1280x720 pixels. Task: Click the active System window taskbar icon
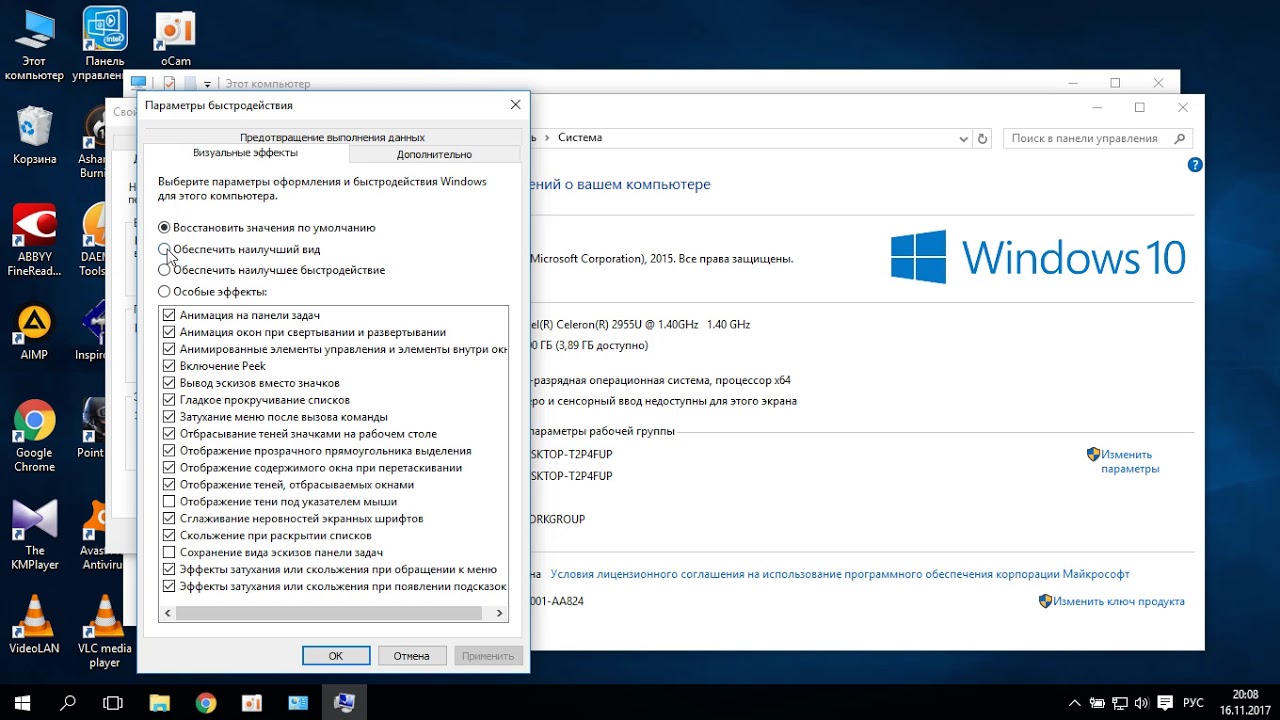point(344,703)
